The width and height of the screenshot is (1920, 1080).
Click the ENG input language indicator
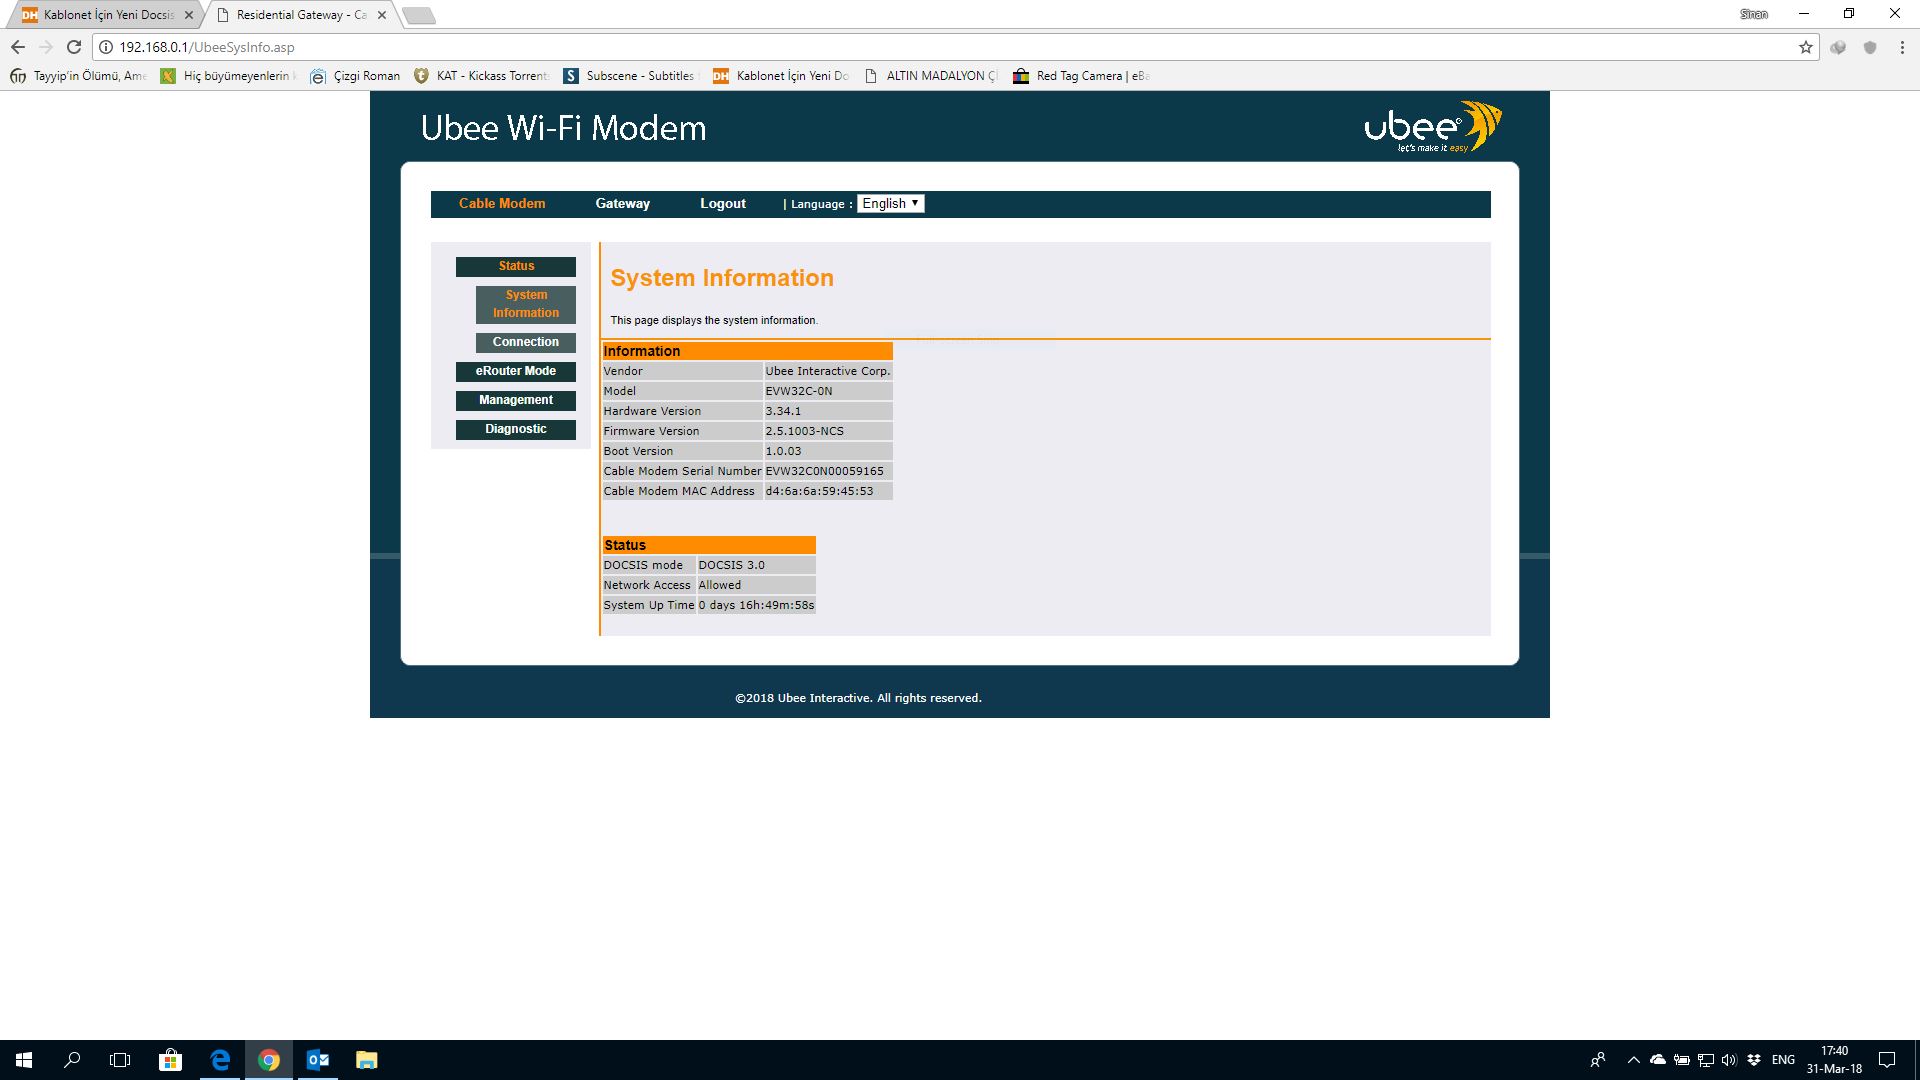(1783, 1060)
